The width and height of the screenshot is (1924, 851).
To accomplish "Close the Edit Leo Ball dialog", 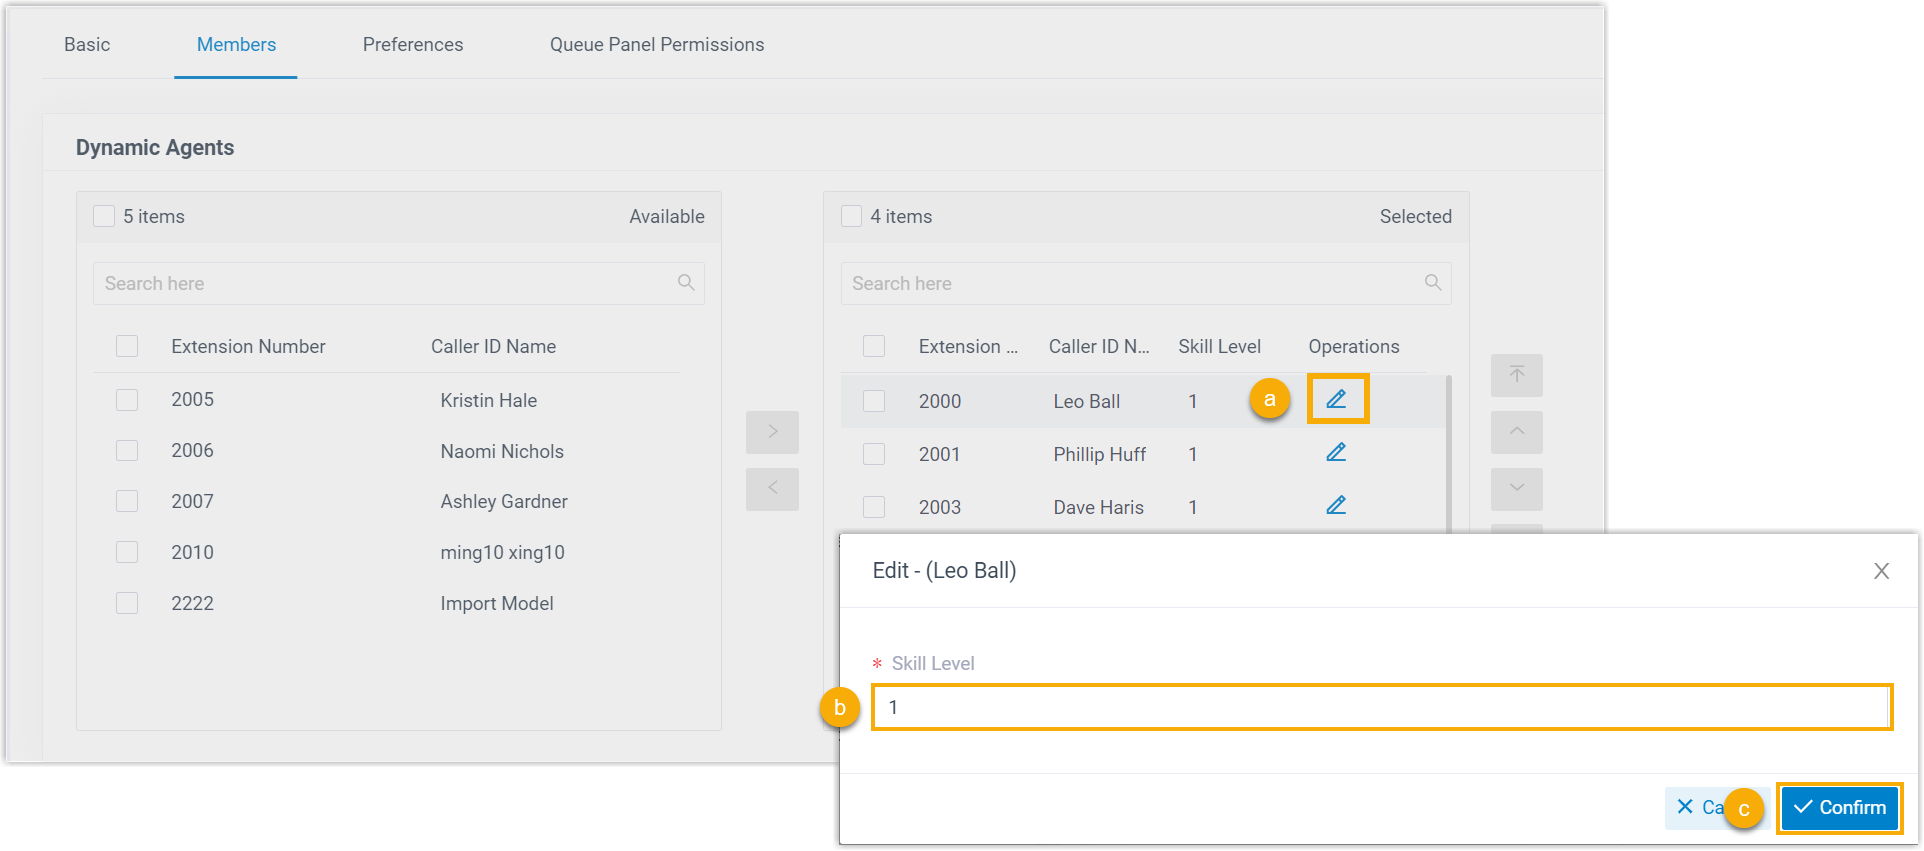I will [1881, 571].
